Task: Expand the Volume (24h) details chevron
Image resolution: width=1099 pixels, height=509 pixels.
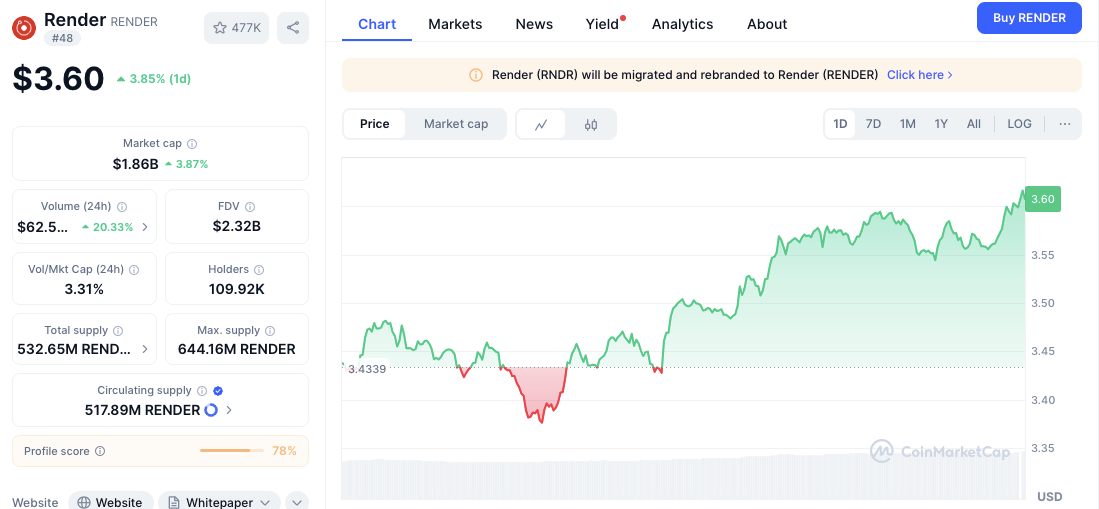Action: tap(145, 227)
